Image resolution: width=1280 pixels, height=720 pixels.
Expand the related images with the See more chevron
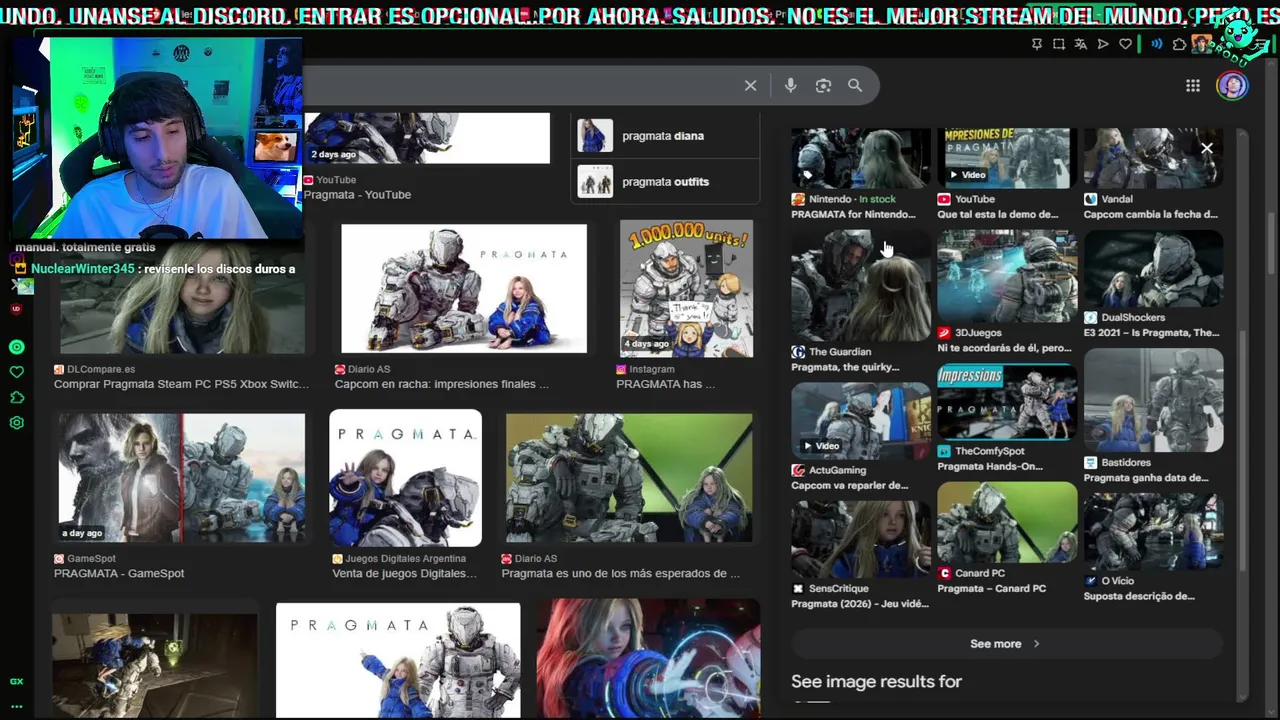click(x=1036, y=644)
